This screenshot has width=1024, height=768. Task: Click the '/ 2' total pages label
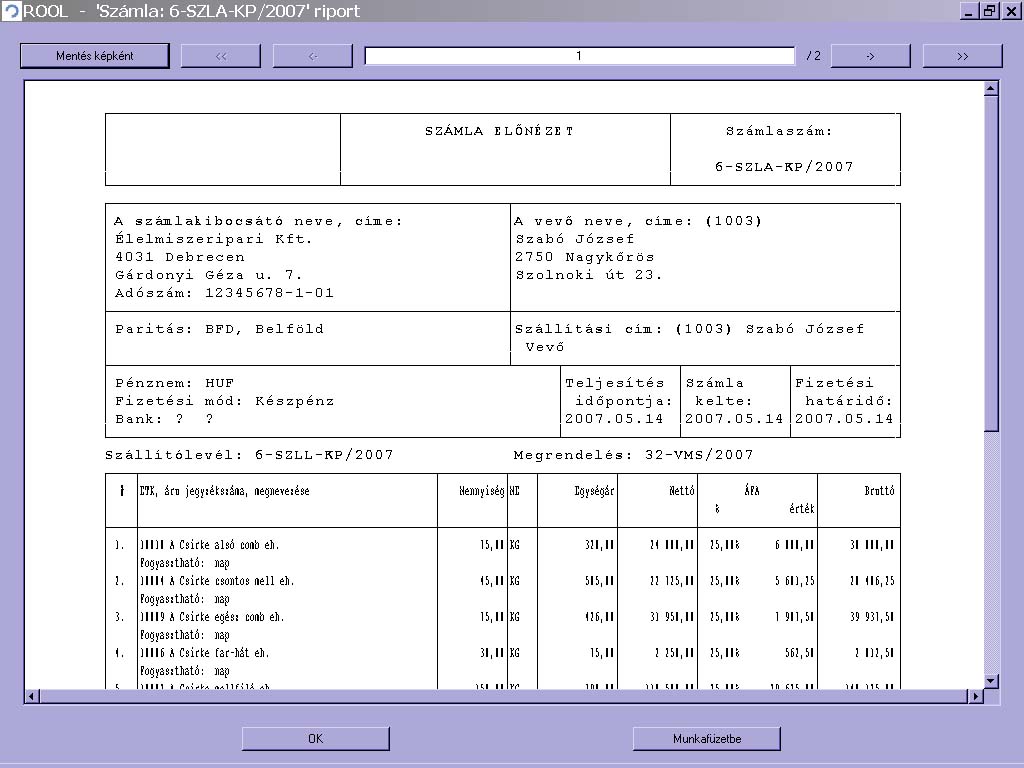[813, 56]
